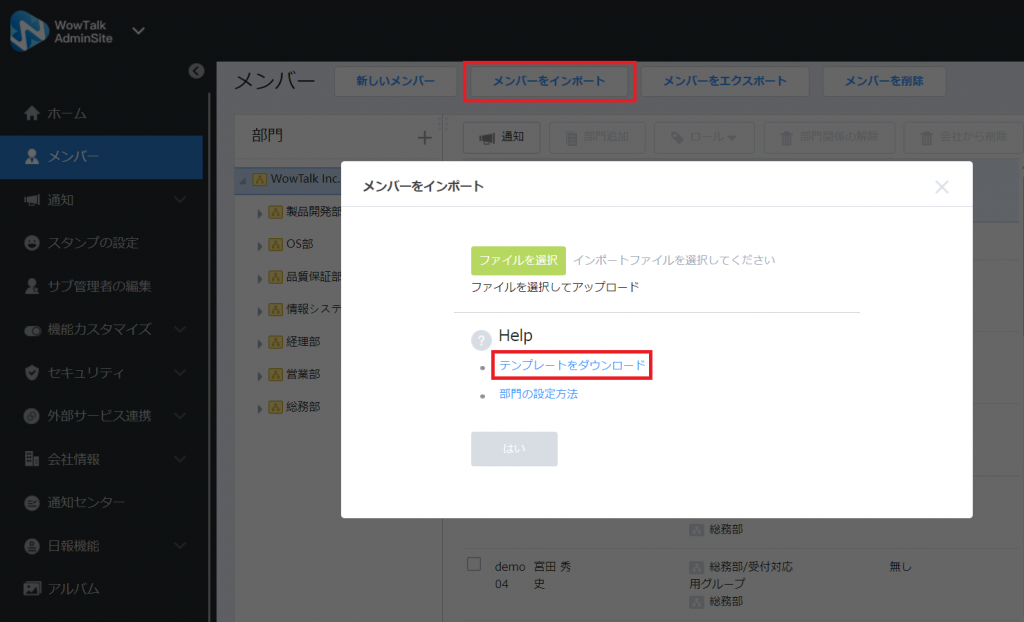The width and height of the screenshot is (1024, 622).
Task: Select WowTalk Inc. in department tree
Action: (x=305, y=178)
